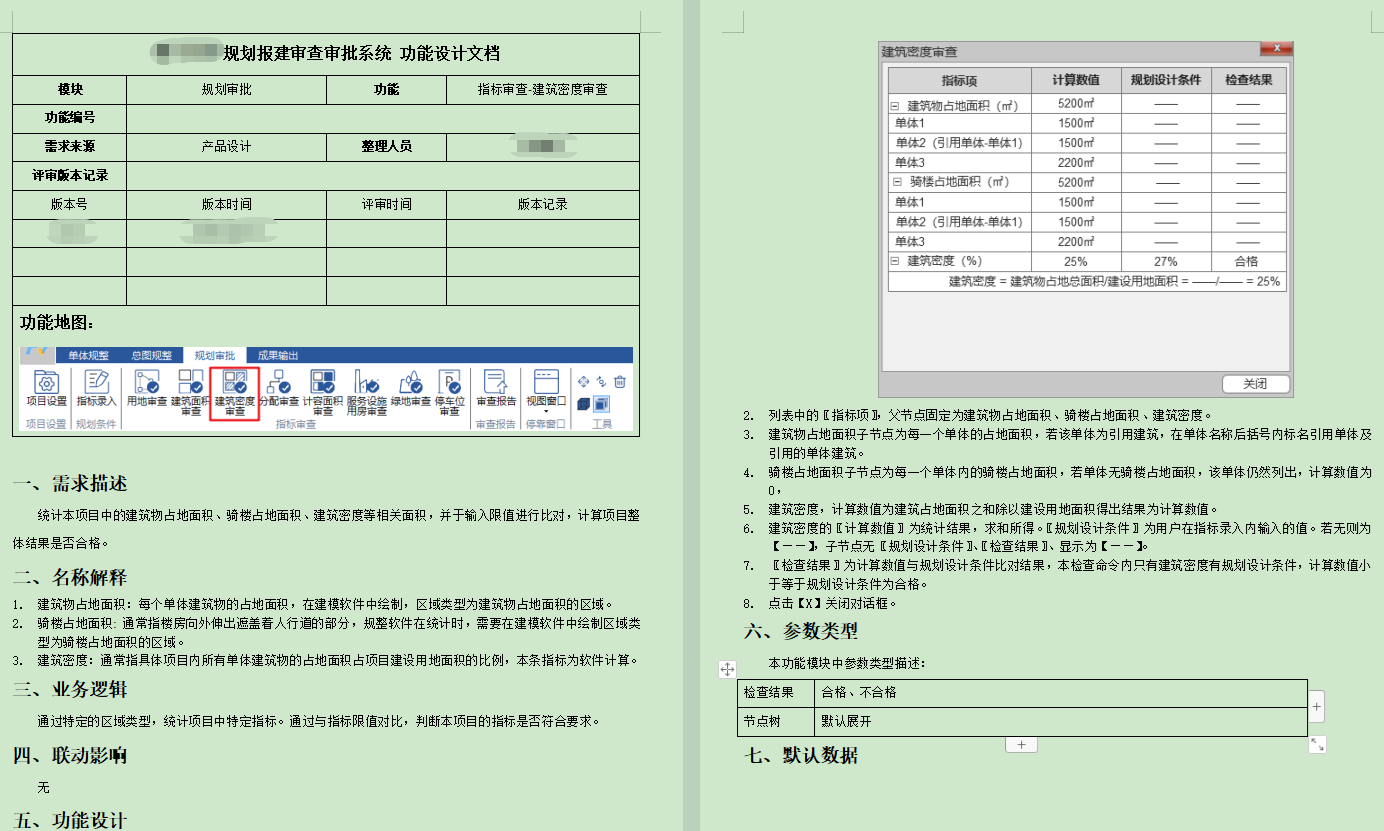Screen dimensions: 1384x831
Task: Click the 功能地图 label
Action: [x=58, y=323]
